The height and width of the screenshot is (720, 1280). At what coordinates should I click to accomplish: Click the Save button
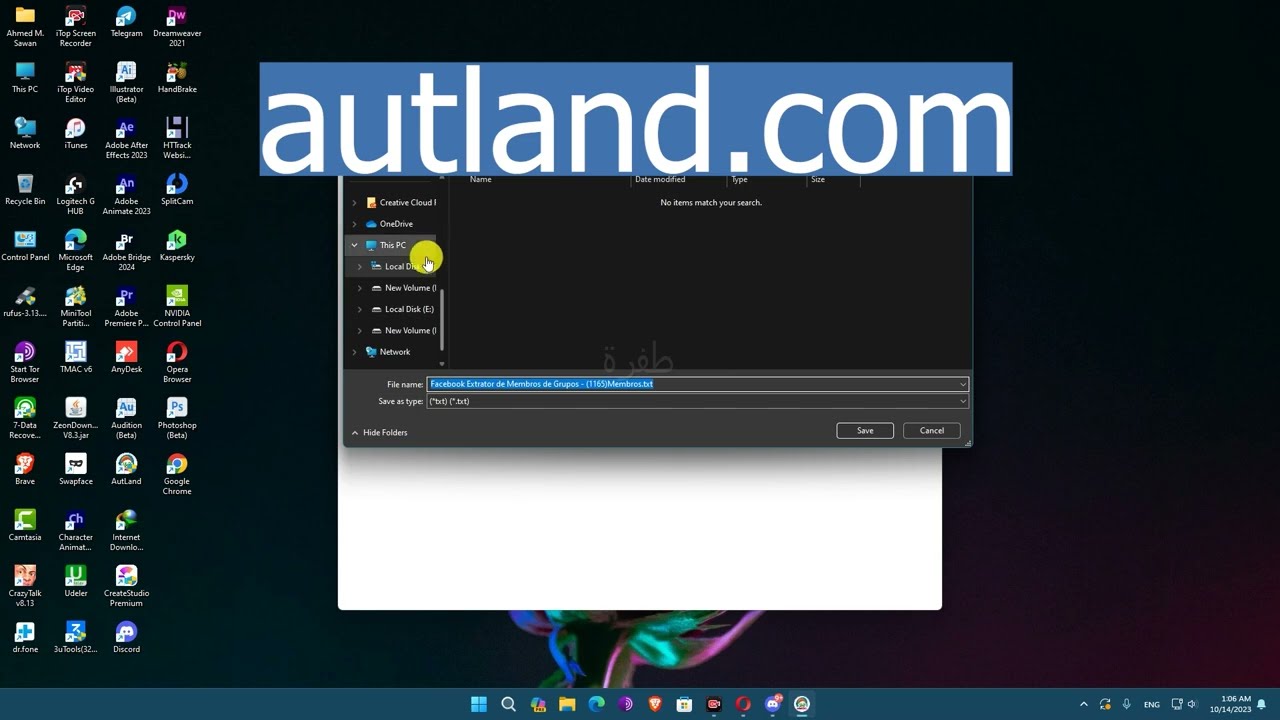point(865,431)
